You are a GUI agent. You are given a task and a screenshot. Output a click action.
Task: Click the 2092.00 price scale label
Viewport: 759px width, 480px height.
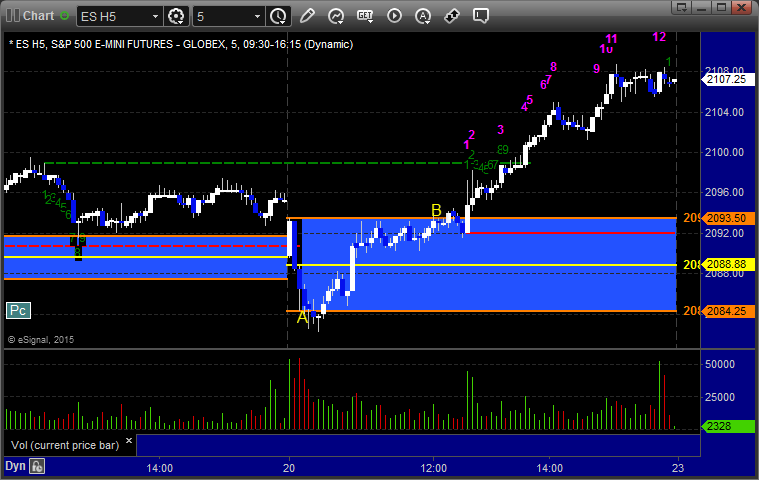pos(724,233)
